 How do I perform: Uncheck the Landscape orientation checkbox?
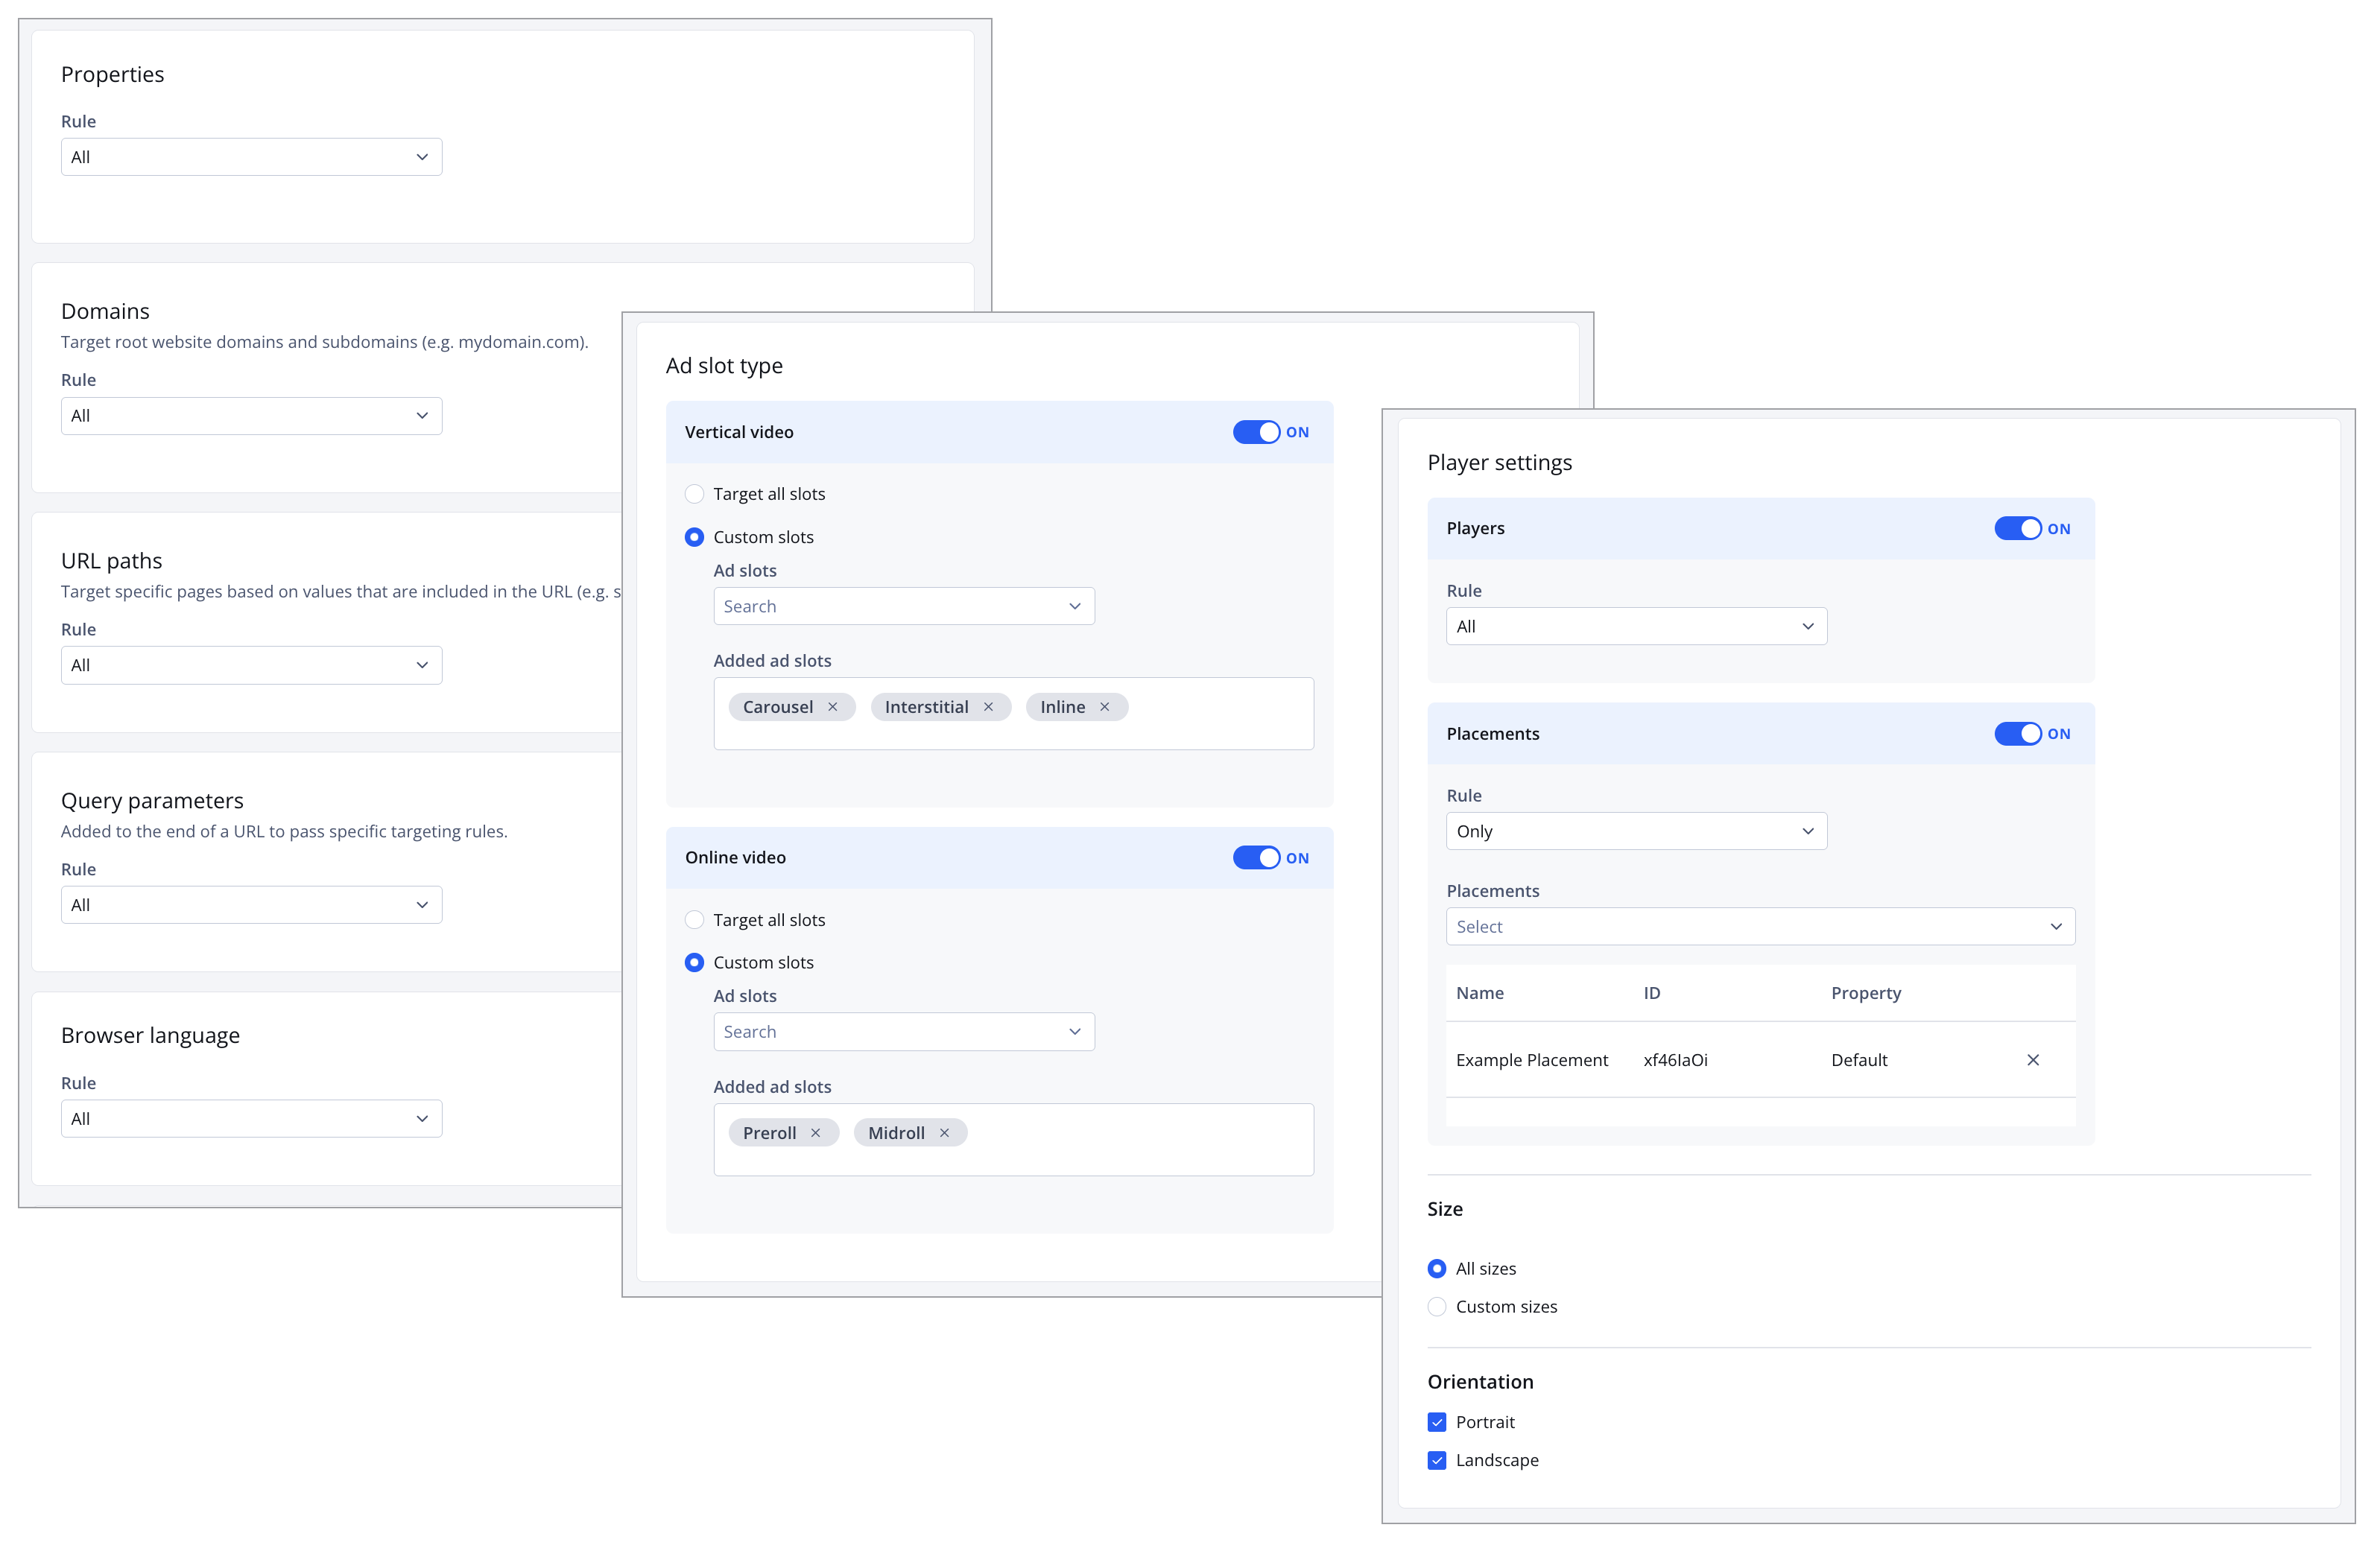point(1437,1460)
